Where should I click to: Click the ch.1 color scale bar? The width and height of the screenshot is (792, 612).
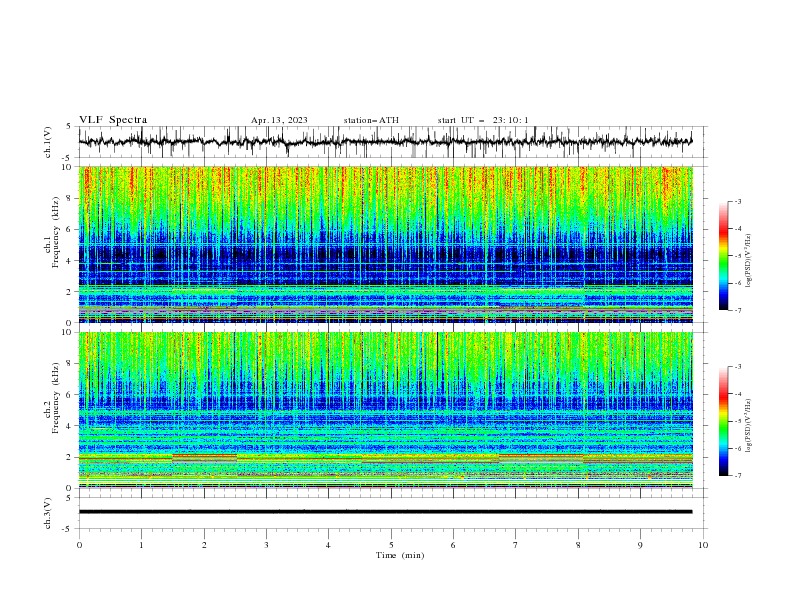724,256
